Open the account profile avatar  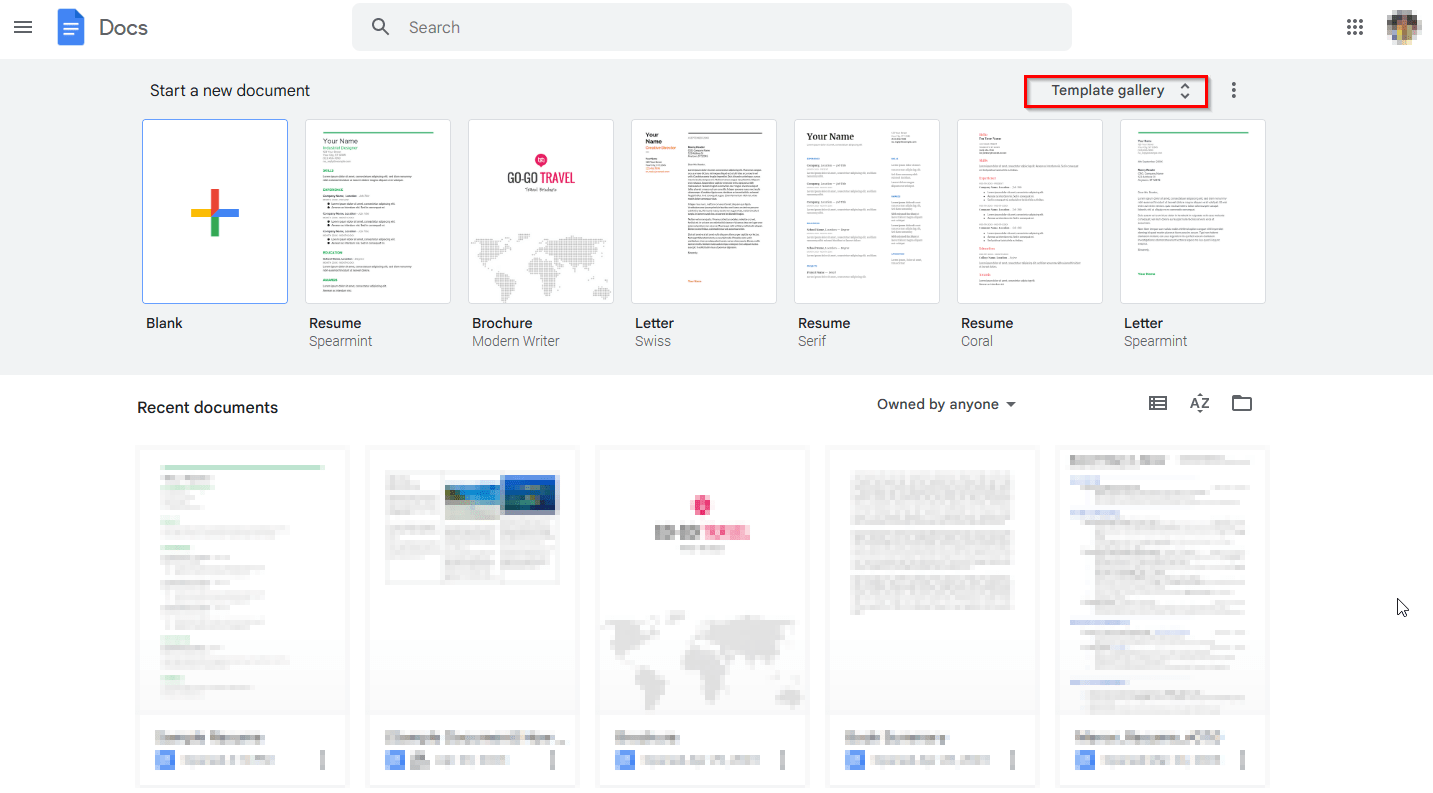click(1404, 27)
